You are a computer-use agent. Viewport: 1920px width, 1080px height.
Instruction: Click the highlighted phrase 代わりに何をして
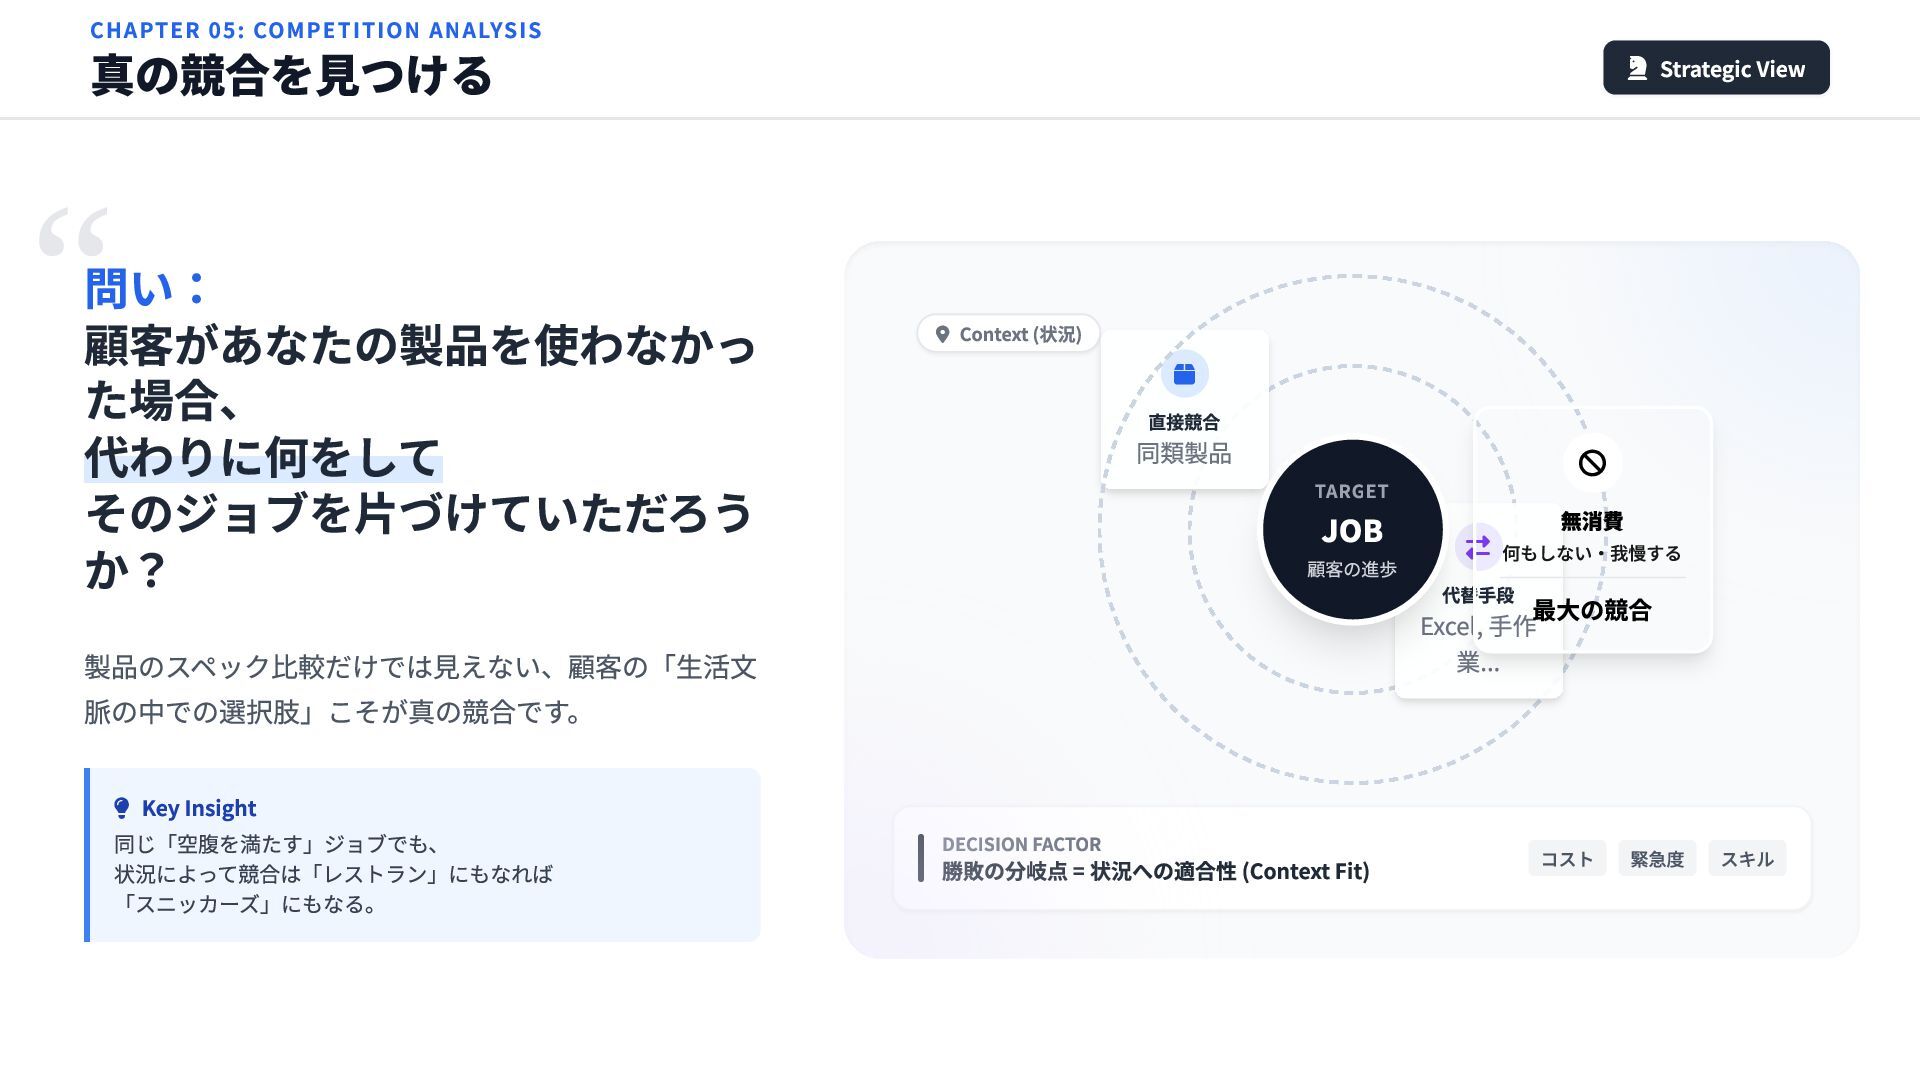(x=262, y=458)
